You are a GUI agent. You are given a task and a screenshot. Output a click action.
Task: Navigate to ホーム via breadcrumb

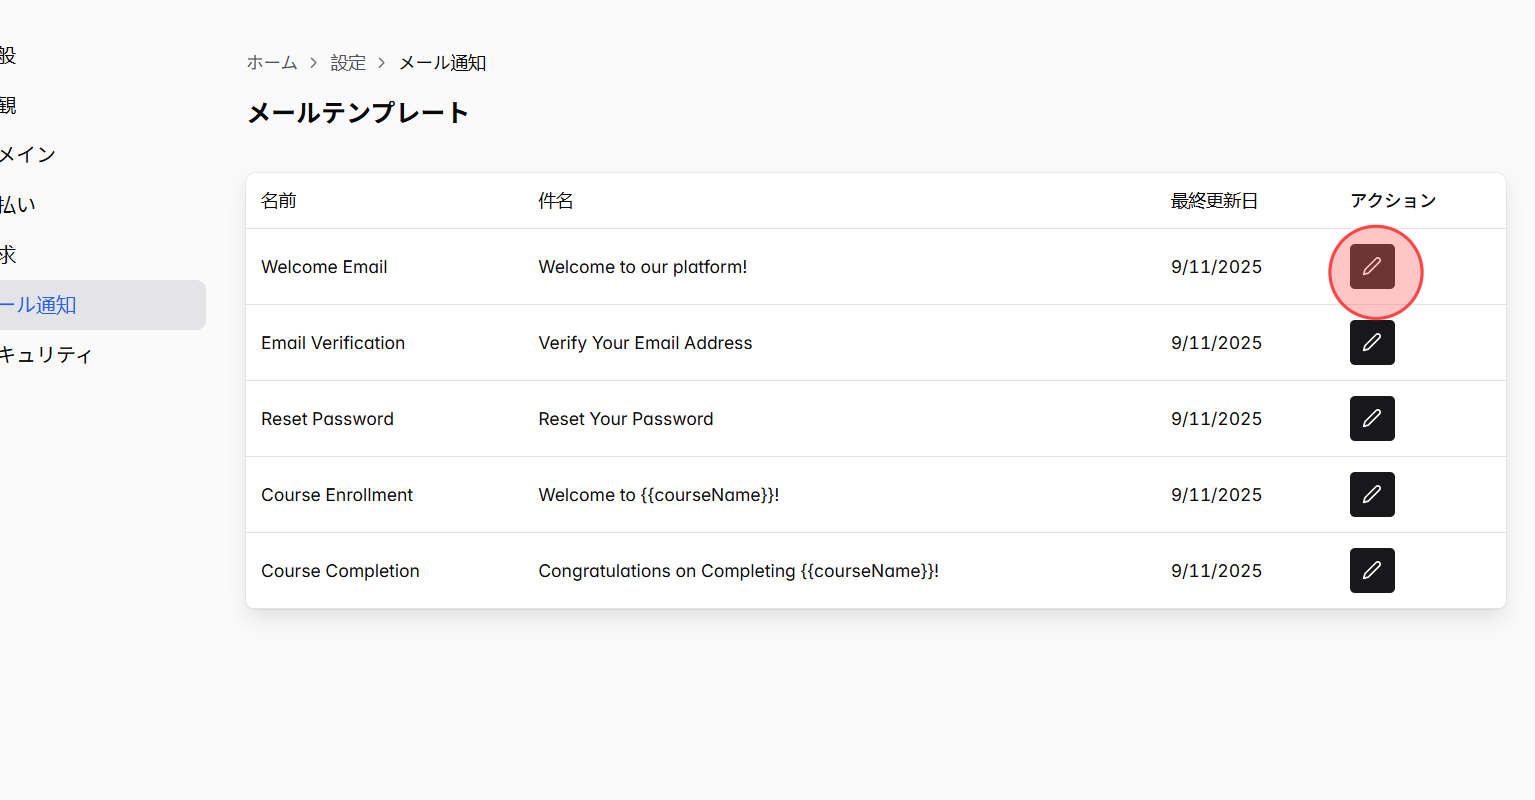pyautogui.click(x=271, y=62)
